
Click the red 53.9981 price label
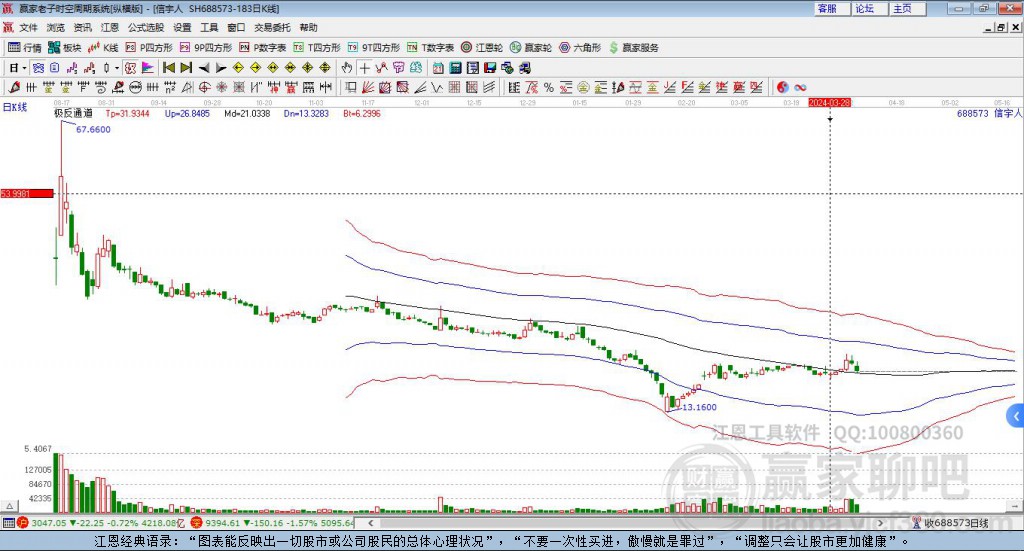coord(27,194)
